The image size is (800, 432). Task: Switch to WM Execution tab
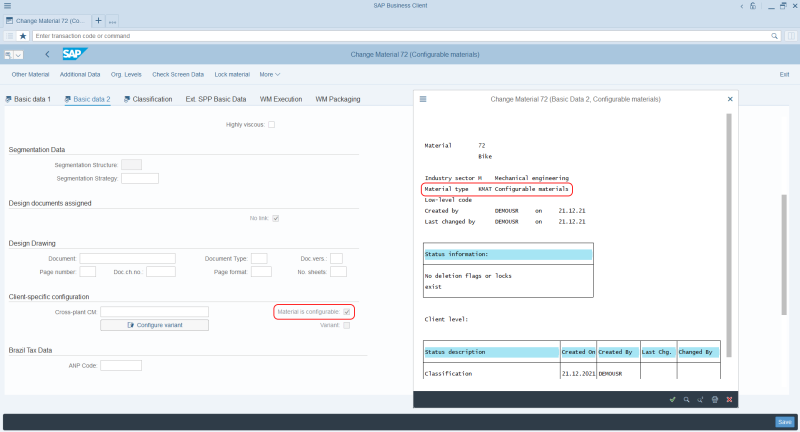click(x=281, y=99)
